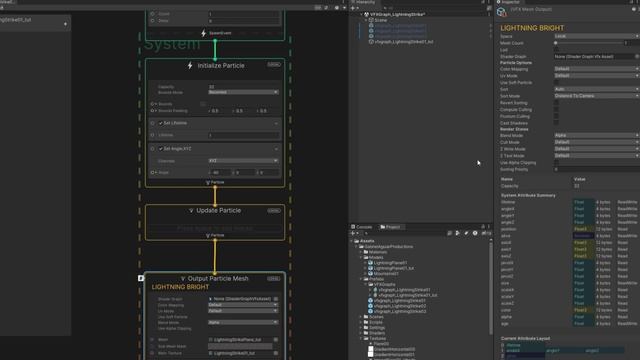Select the Hierarchy tab
The width and height of the screenshot is (640, 360).
(x=363, y=2)
